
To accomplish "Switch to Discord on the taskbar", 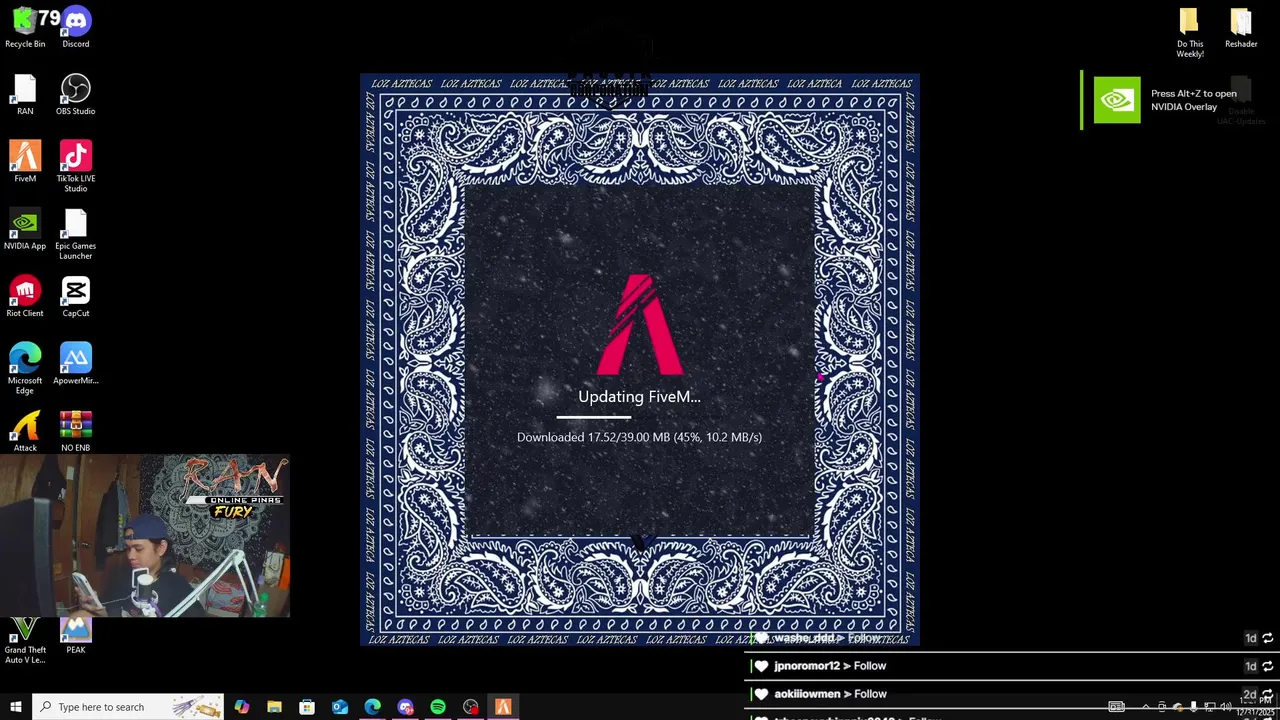I will (405, 707).
